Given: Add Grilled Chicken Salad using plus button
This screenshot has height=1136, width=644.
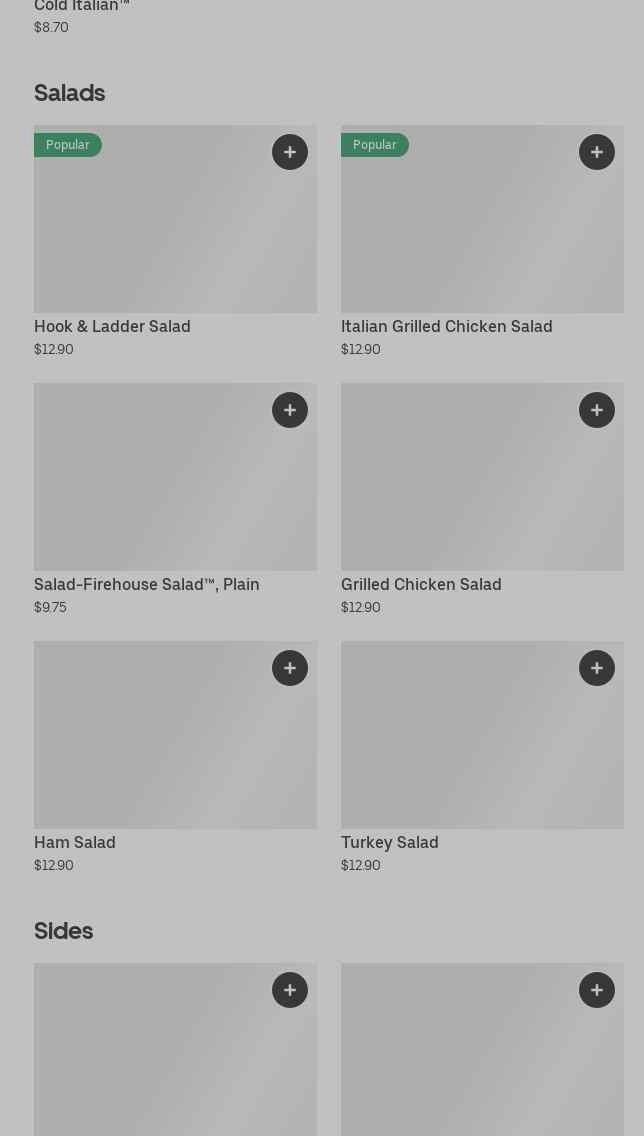Looking at the screenshot, I should (597, 410).
